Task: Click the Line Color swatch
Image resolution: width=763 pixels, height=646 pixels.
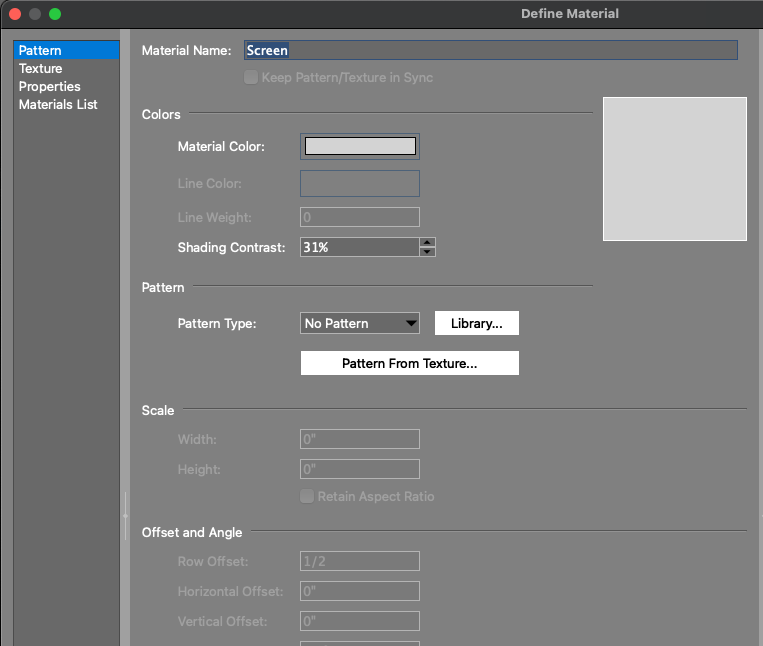Action: tap(360, 183)
